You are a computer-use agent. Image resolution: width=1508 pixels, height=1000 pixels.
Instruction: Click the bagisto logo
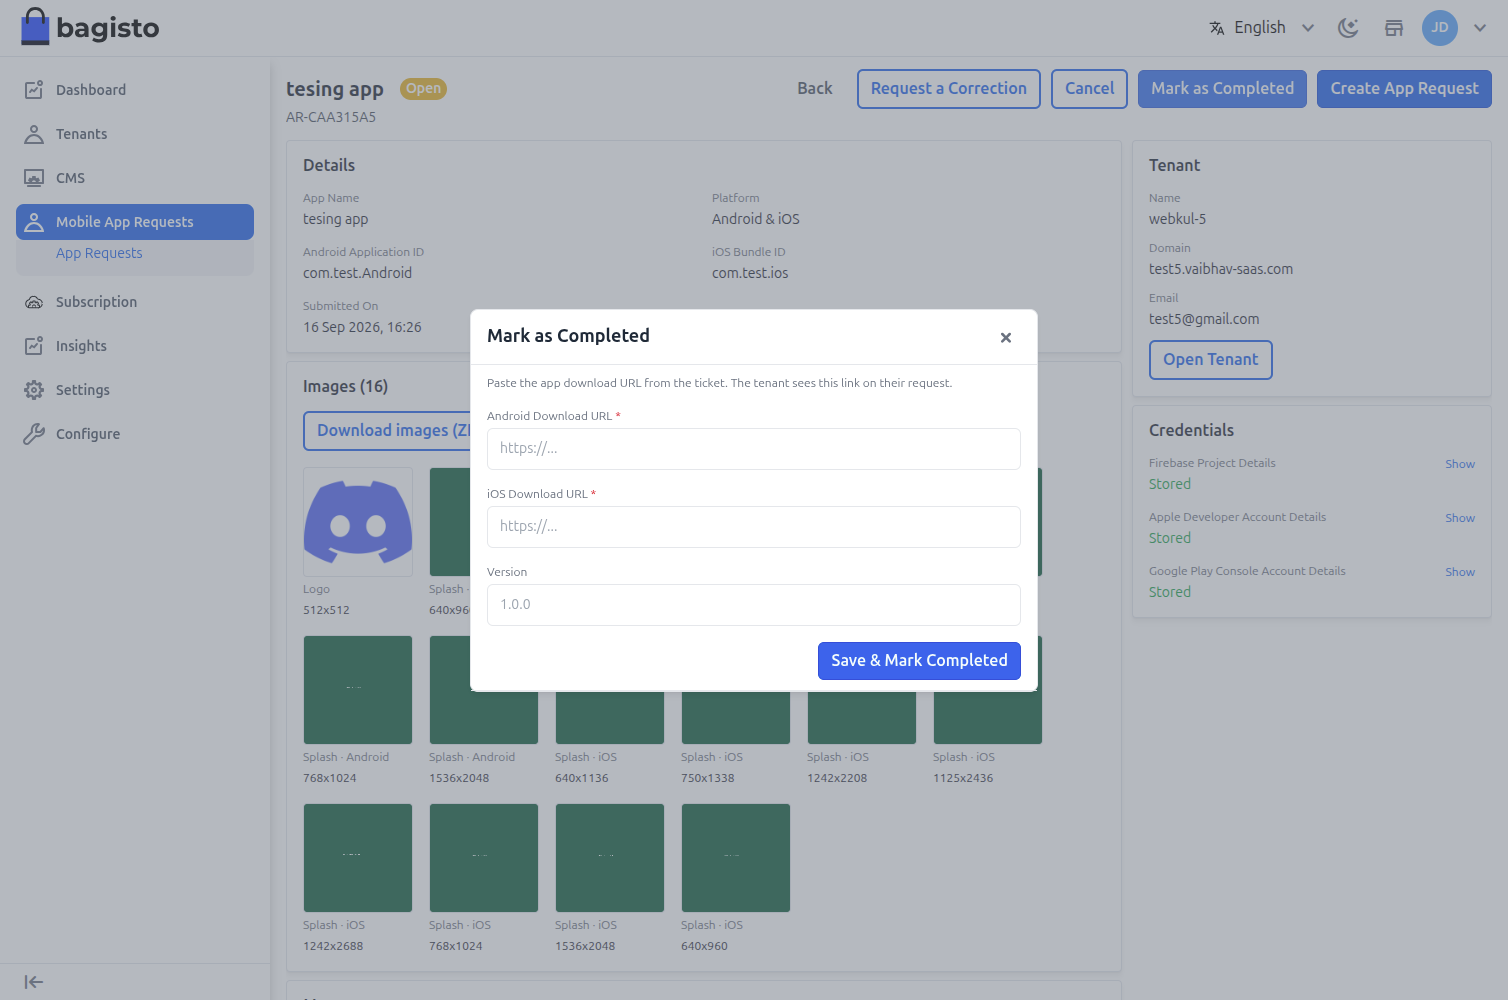point(90,27)
